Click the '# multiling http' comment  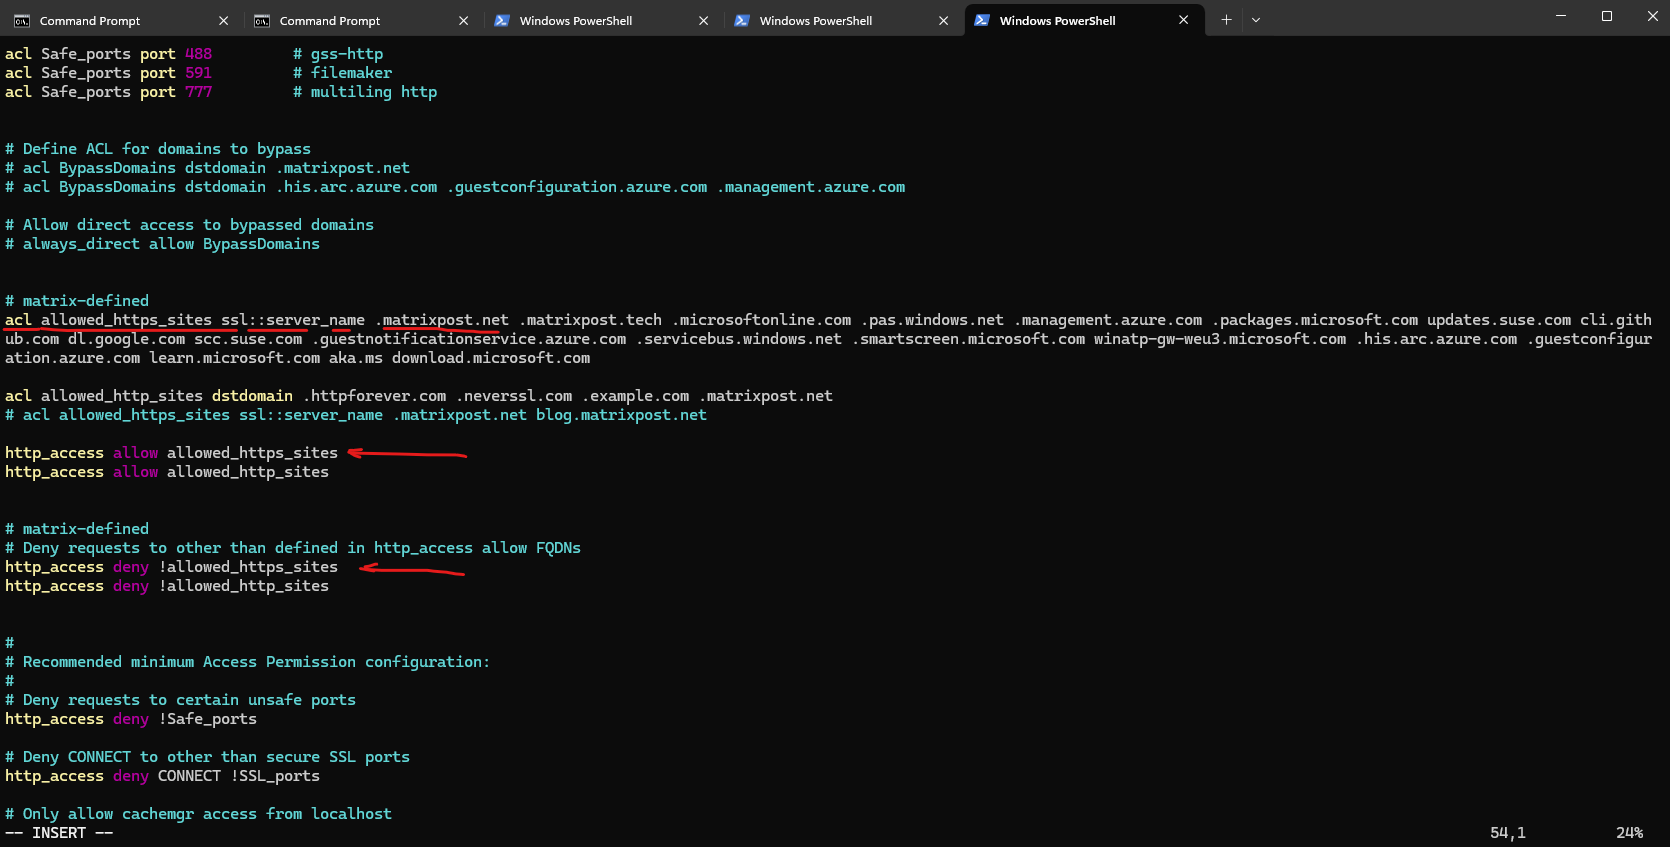click(365, 92)
